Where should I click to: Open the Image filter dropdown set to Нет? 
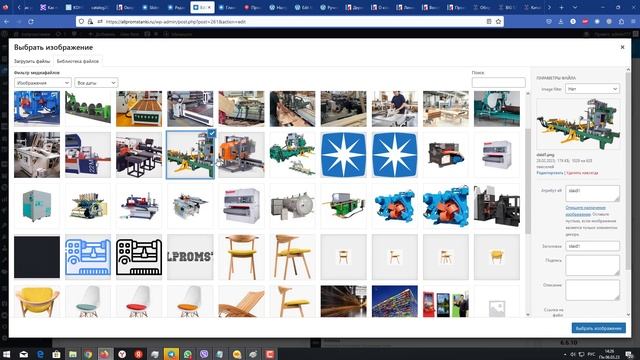click(592, 89)
